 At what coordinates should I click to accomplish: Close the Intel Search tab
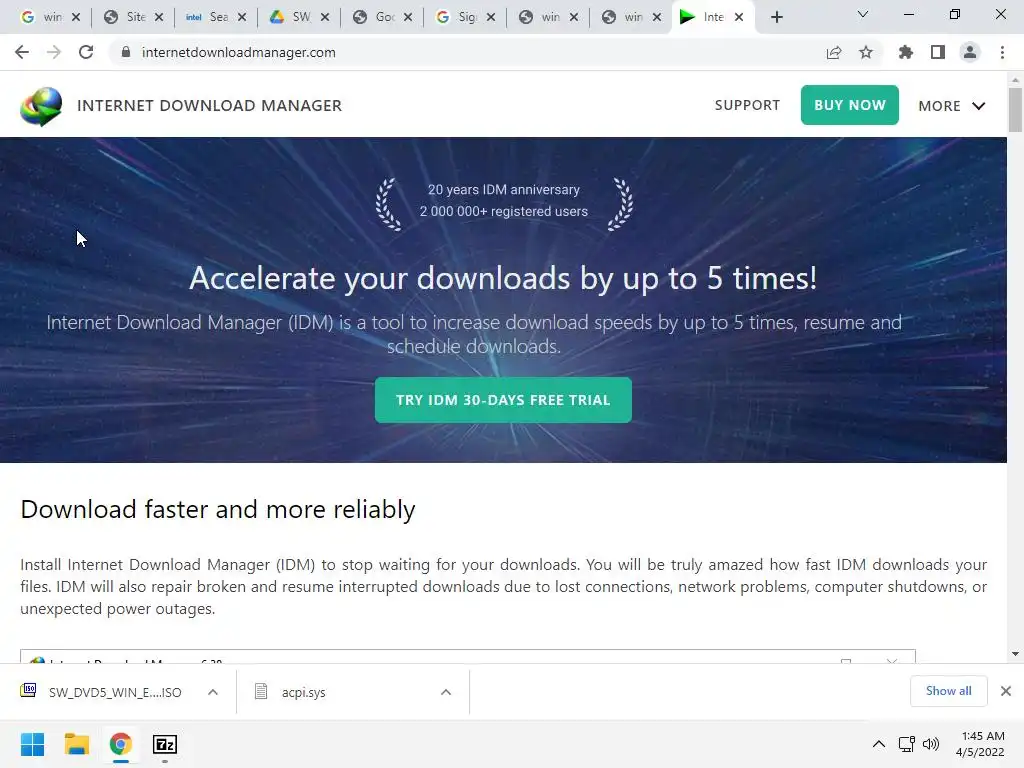click(242, 18)
